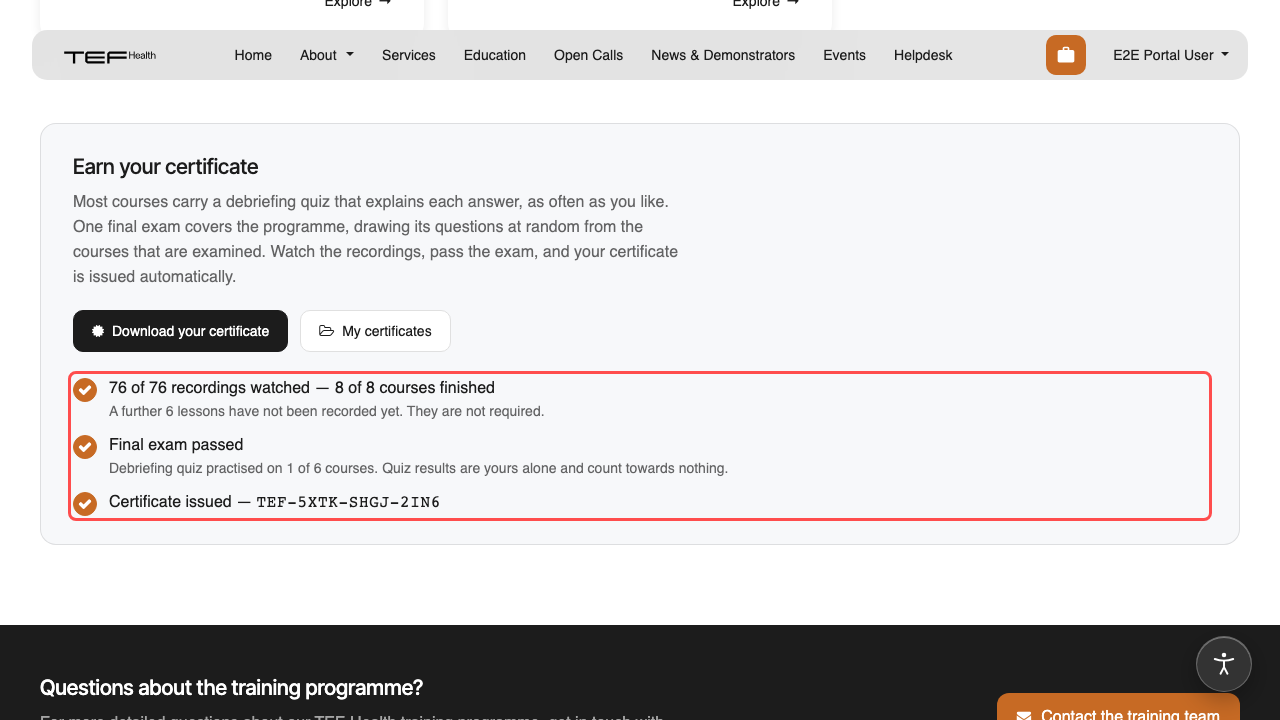Click the checkmark icon beside Final exam passed
Image resolution: width=1280 pixels, height=720 pixels.
85,446
